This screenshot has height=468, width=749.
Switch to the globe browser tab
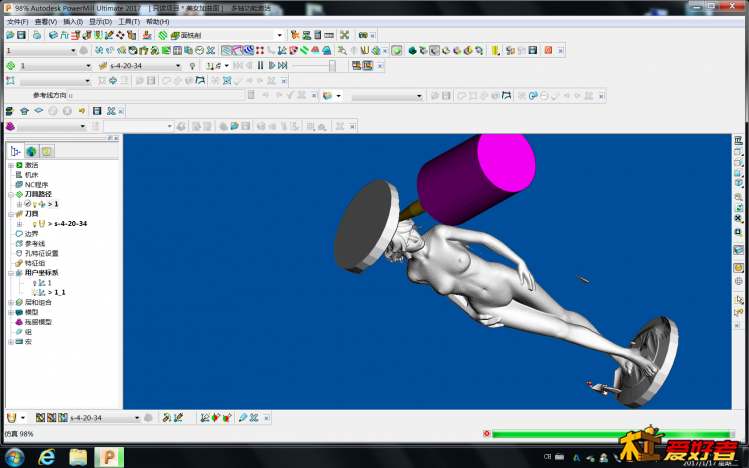(31, 151)
